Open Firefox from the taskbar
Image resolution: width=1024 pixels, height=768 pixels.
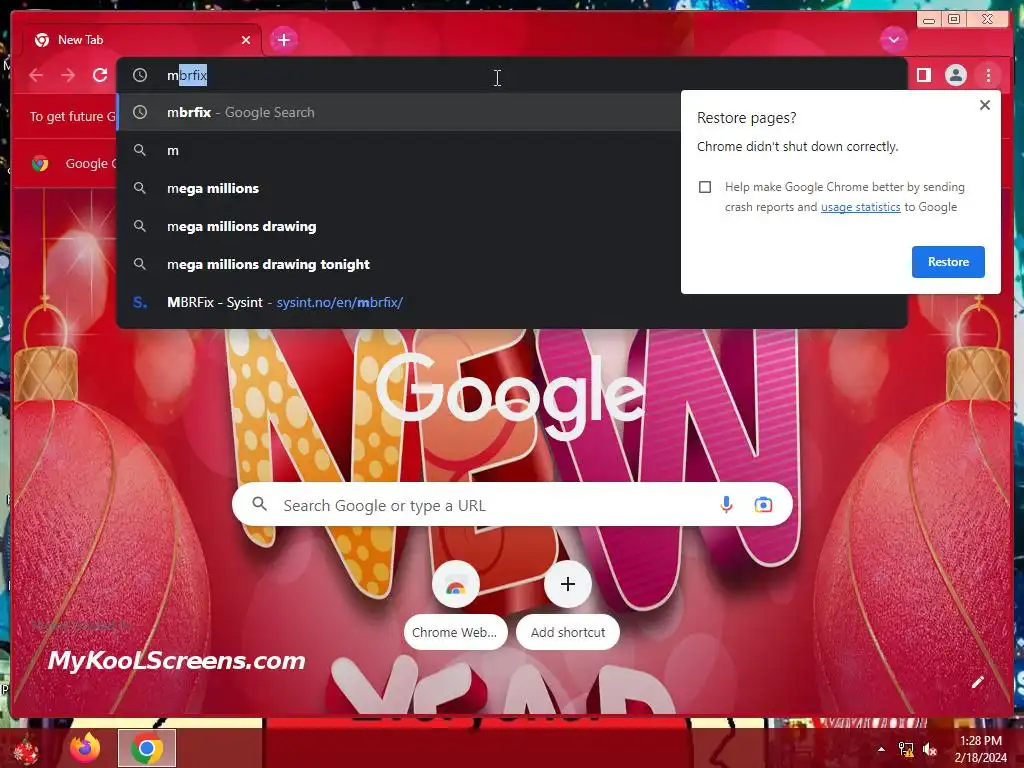pyautogui.click(x=86, y=748)
